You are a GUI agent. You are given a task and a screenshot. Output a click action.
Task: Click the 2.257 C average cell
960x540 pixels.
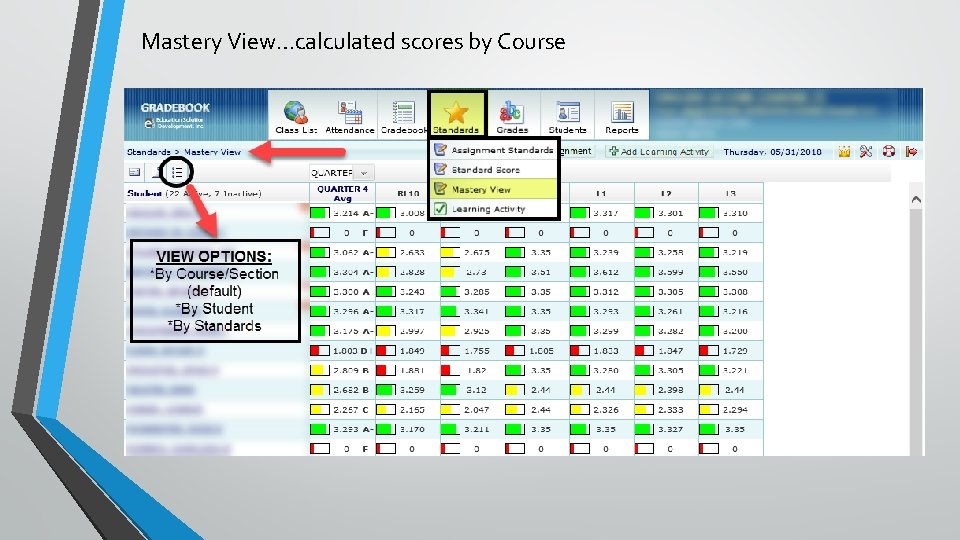[342, 410]
